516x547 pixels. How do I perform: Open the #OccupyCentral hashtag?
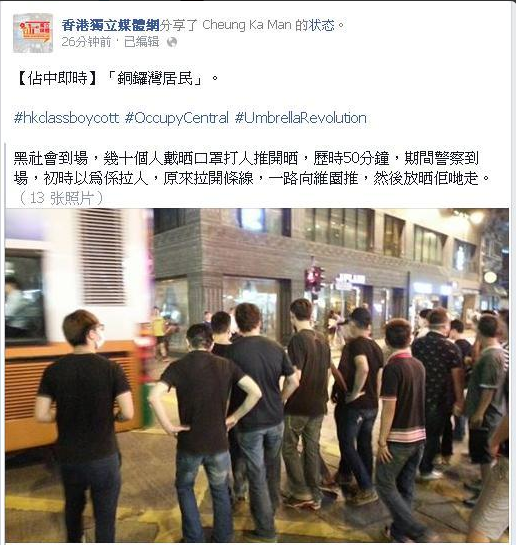[177, 118]
